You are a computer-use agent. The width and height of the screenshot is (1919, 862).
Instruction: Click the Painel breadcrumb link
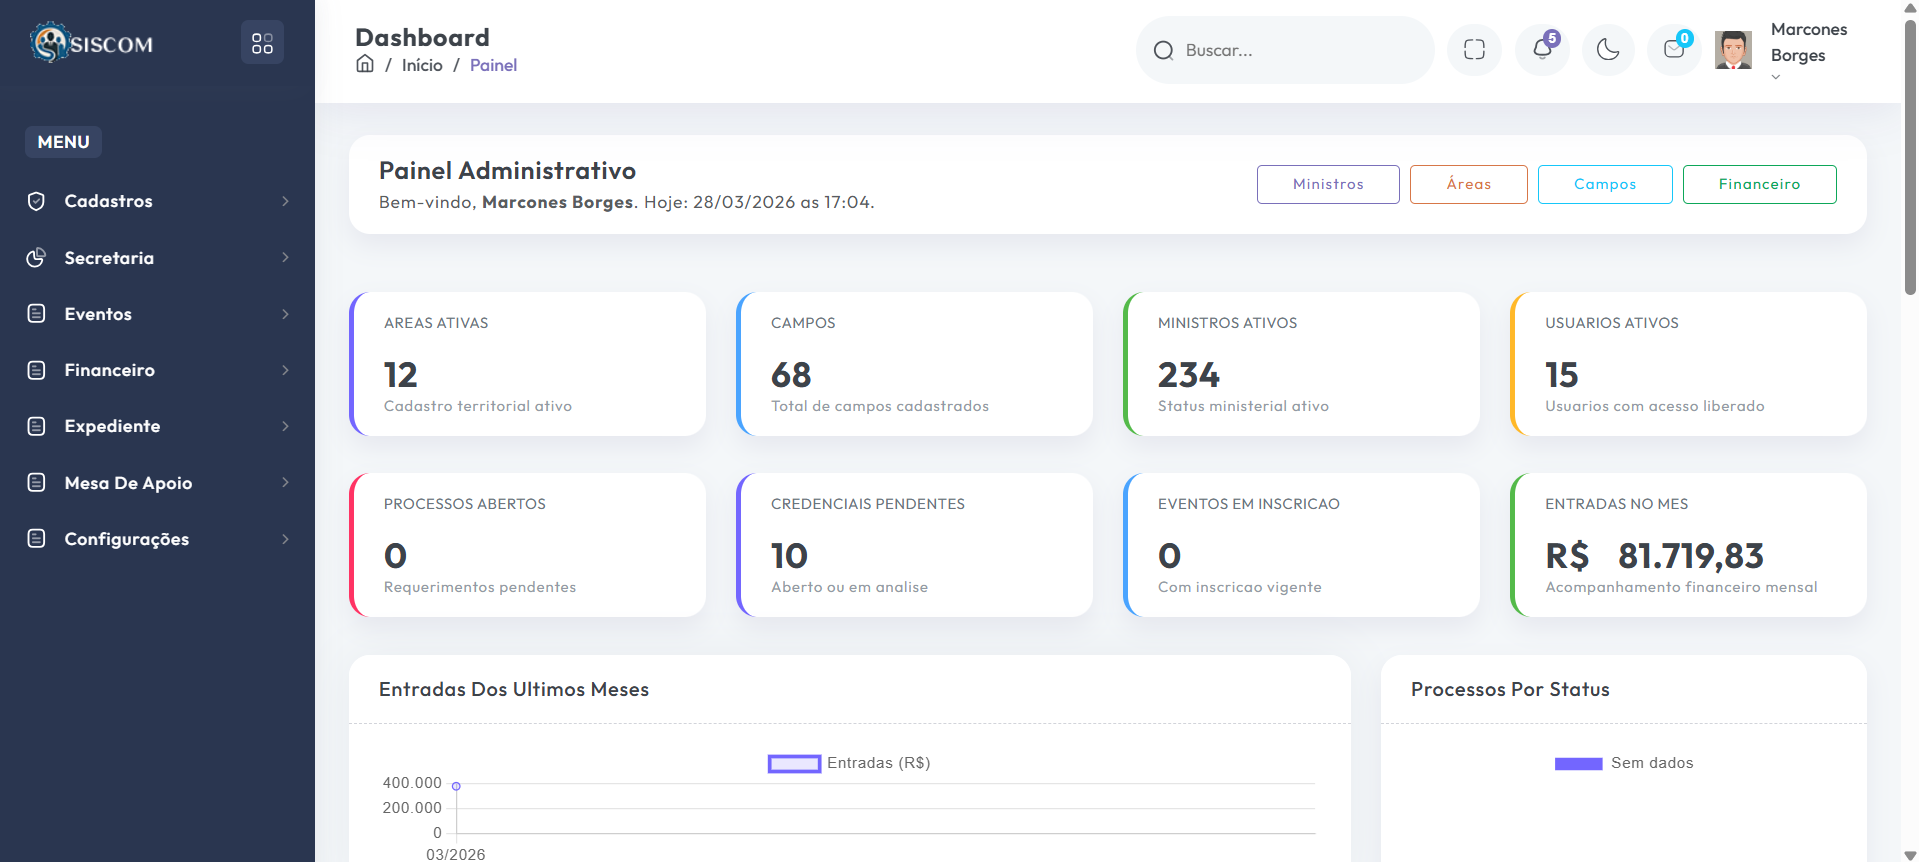pyautogui.click(x=493, y=65)
